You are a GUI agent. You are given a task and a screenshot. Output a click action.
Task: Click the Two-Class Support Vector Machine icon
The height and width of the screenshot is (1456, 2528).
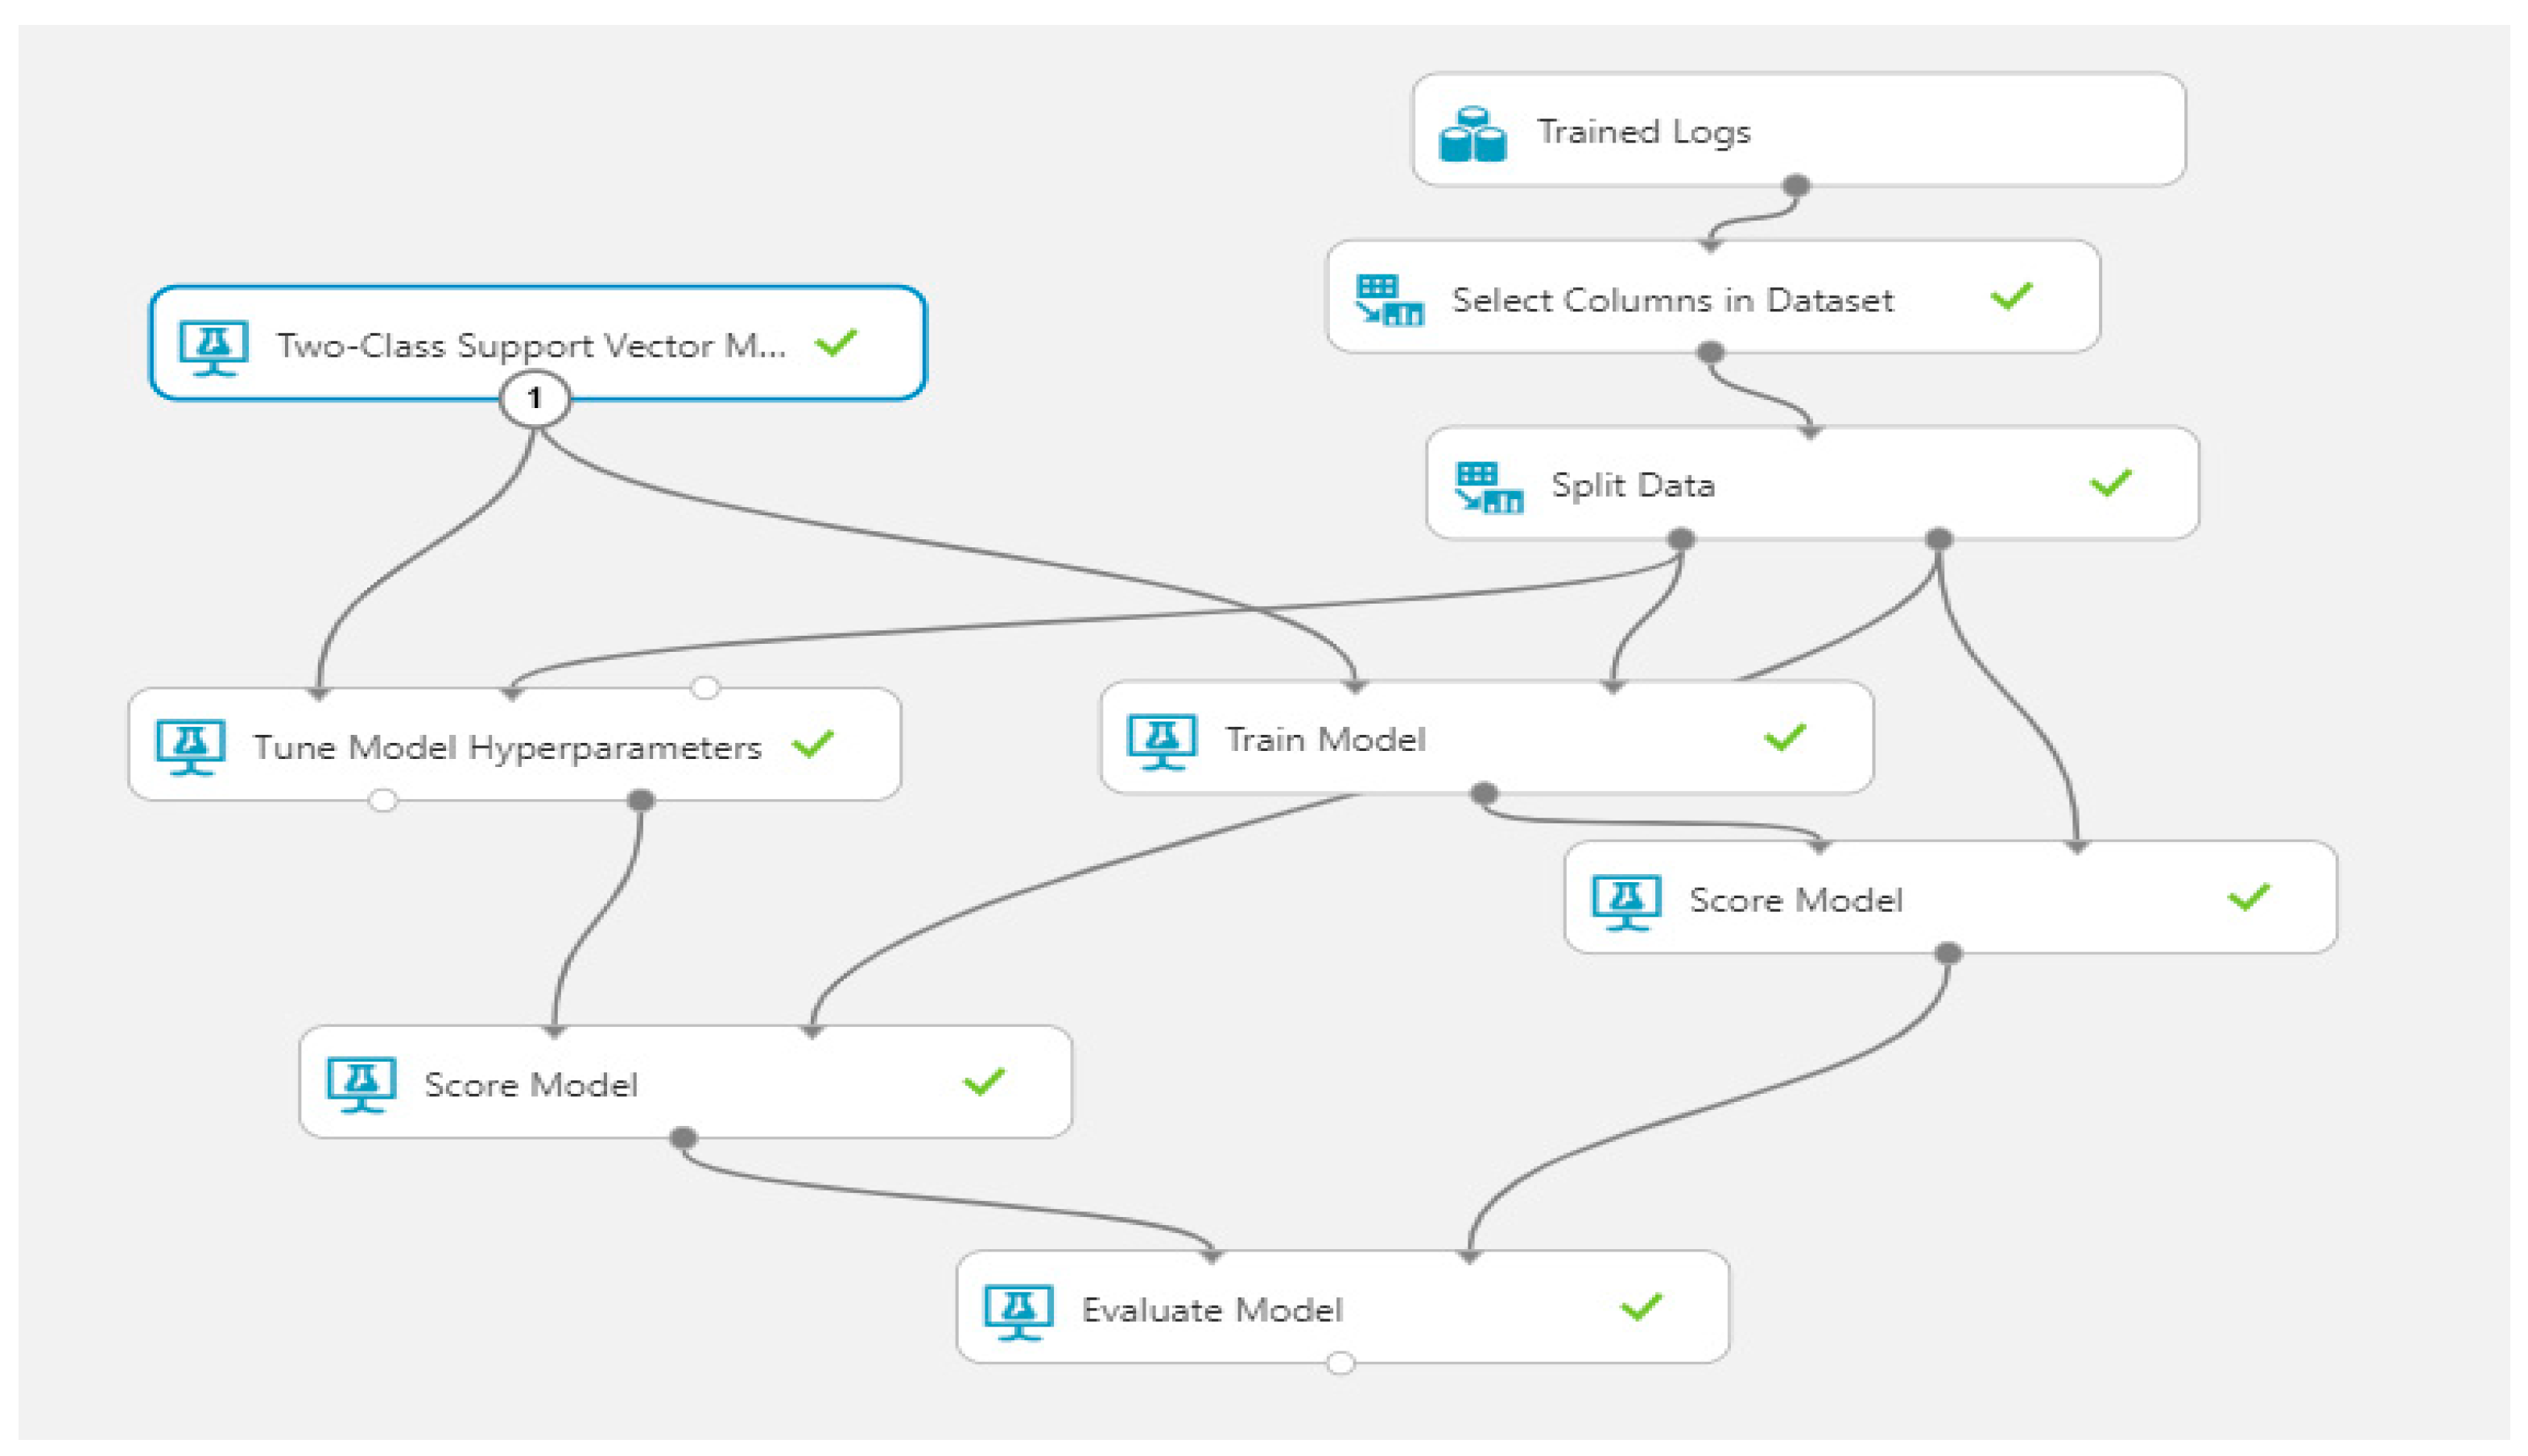point(213,347)
